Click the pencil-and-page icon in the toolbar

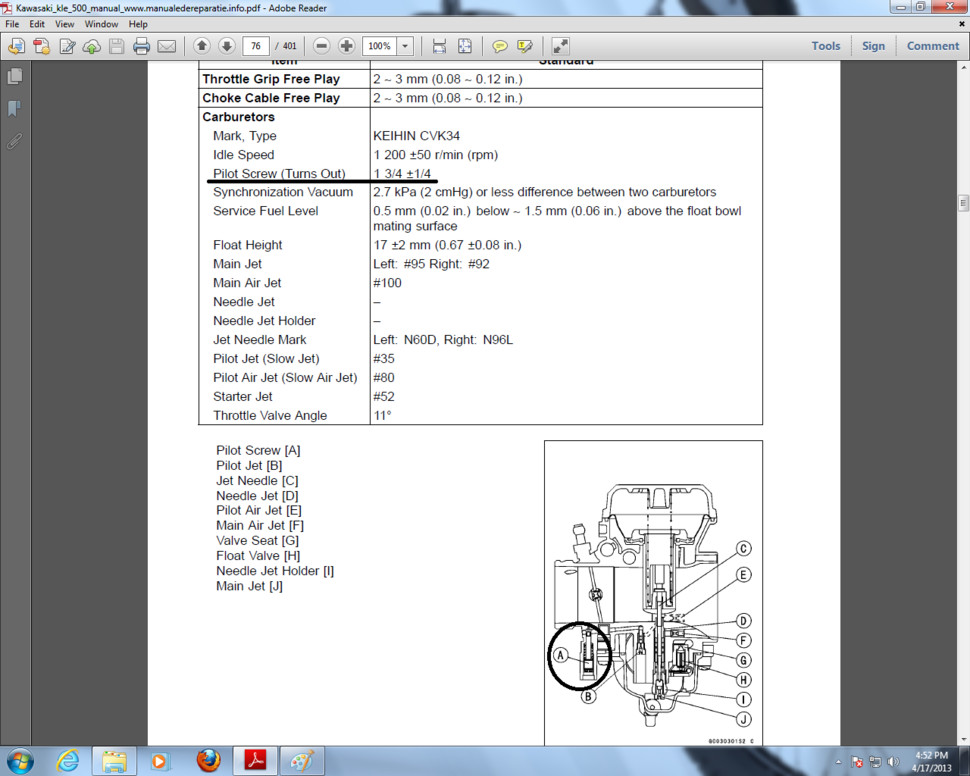click(x=67, y=46)
